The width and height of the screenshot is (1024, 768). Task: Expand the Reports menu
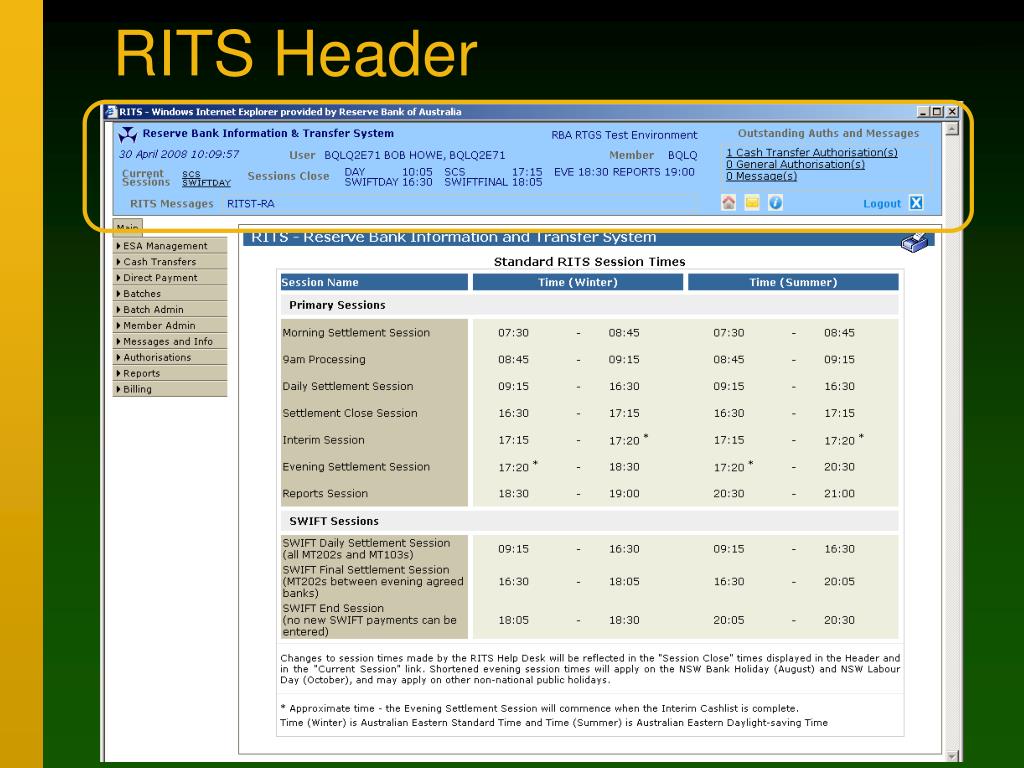tap(170, 374)
